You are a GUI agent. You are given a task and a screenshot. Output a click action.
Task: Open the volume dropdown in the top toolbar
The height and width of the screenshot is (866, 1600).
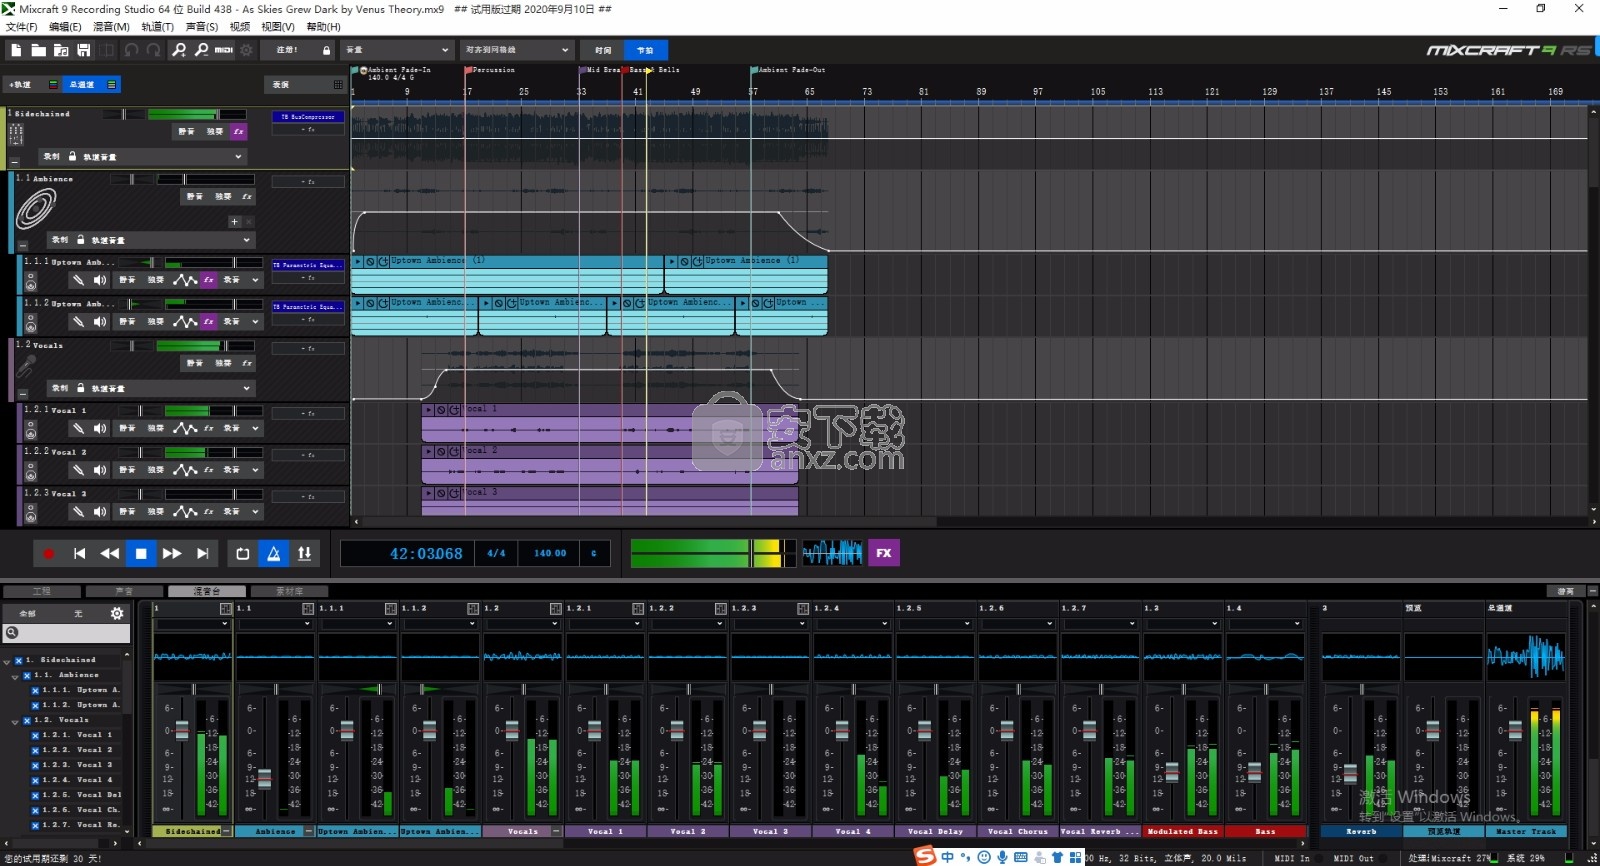point(398,50)
